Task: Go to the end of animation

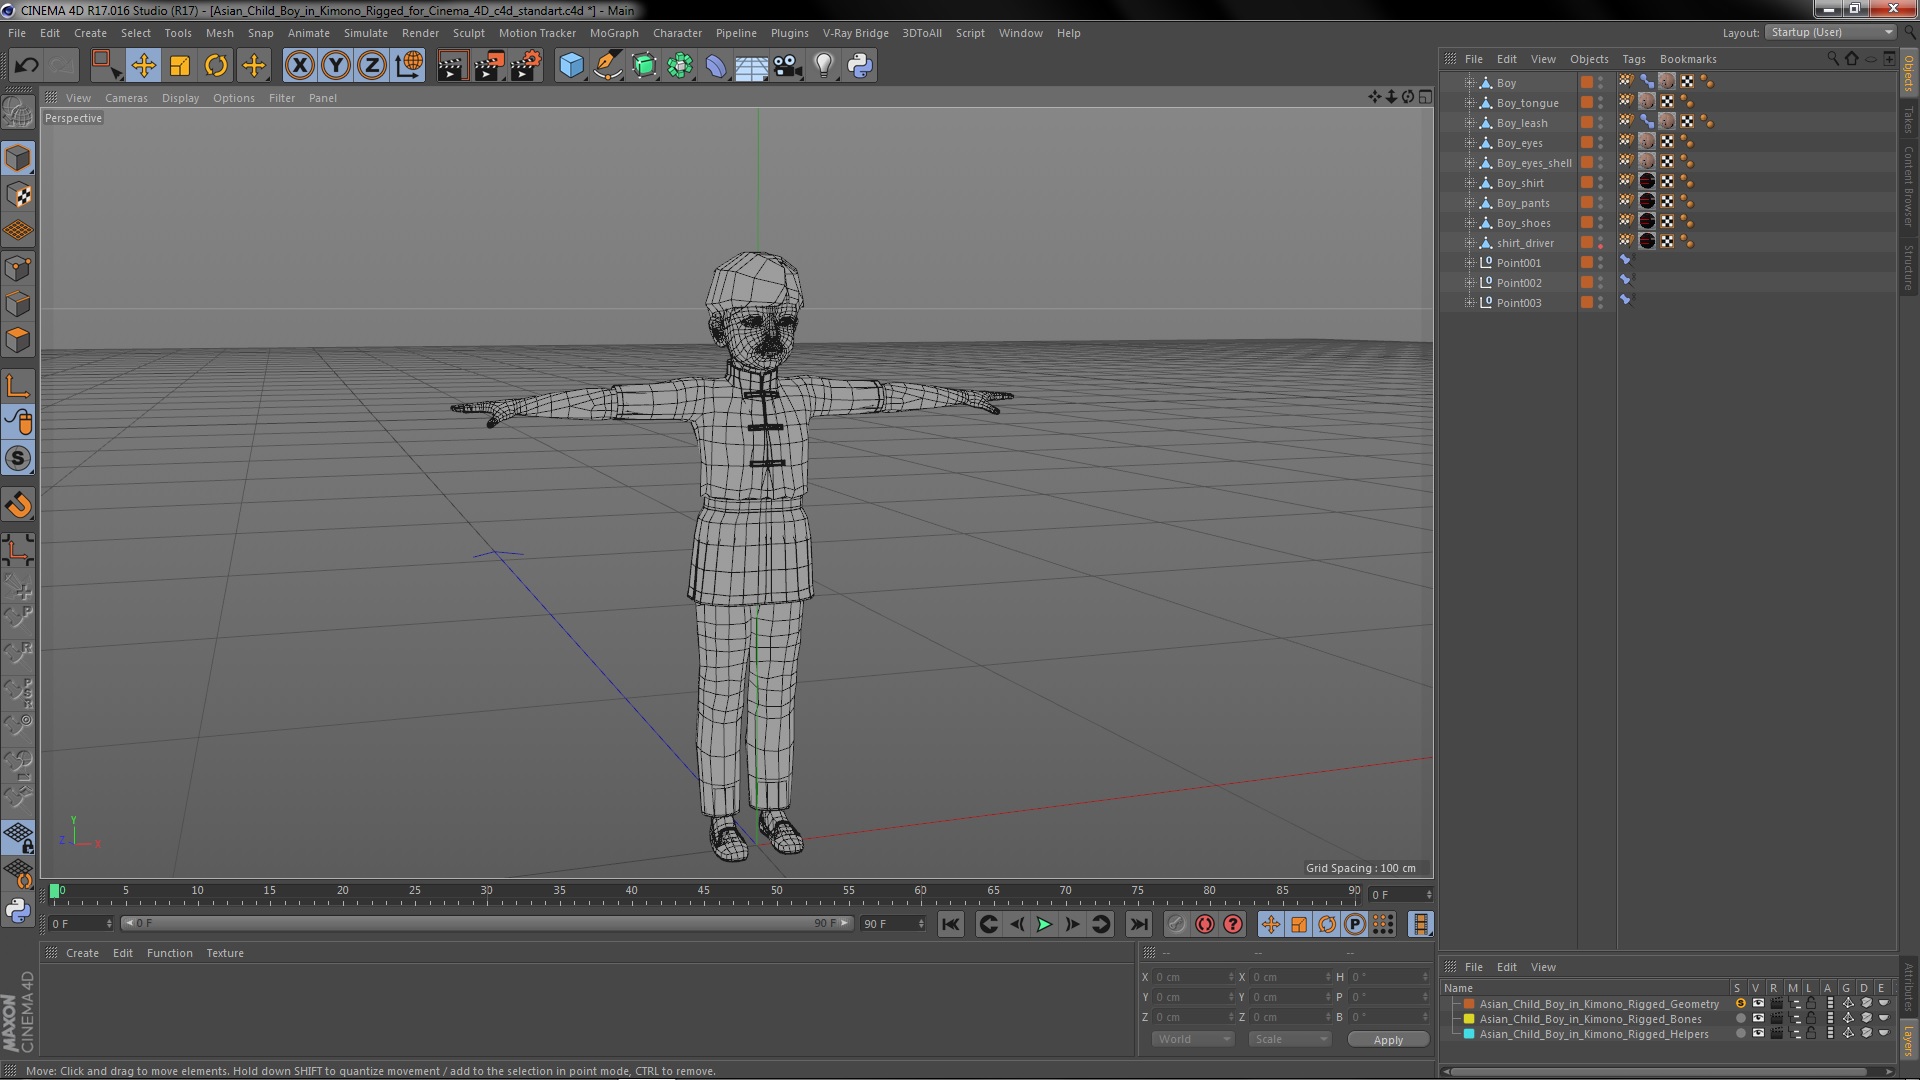Action: tap(1138, 924)
